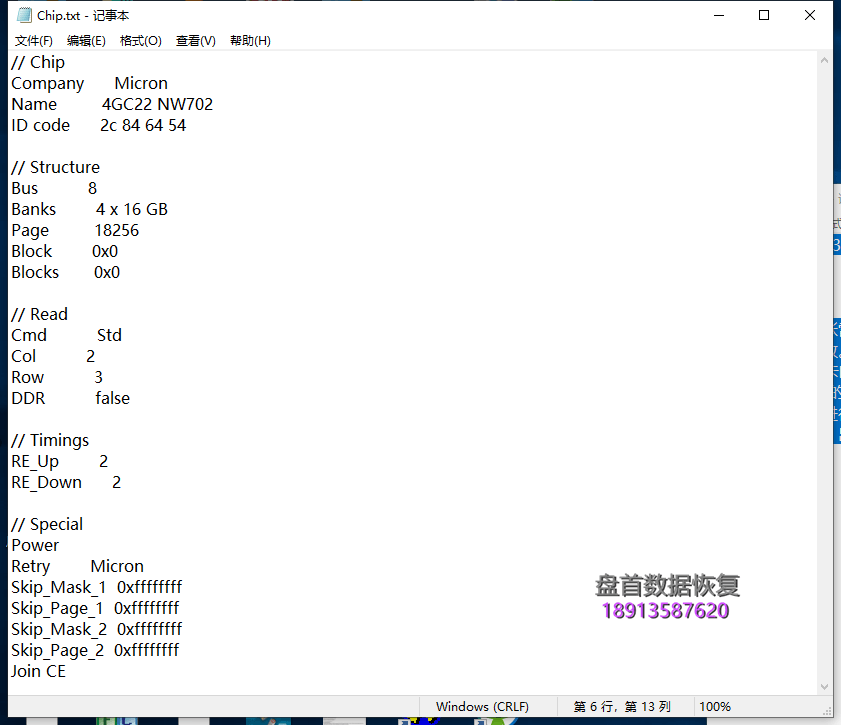Minimize the Chip.txt Notepad window
The width and height of the screenshot is (841, 725).
[719, 15]
